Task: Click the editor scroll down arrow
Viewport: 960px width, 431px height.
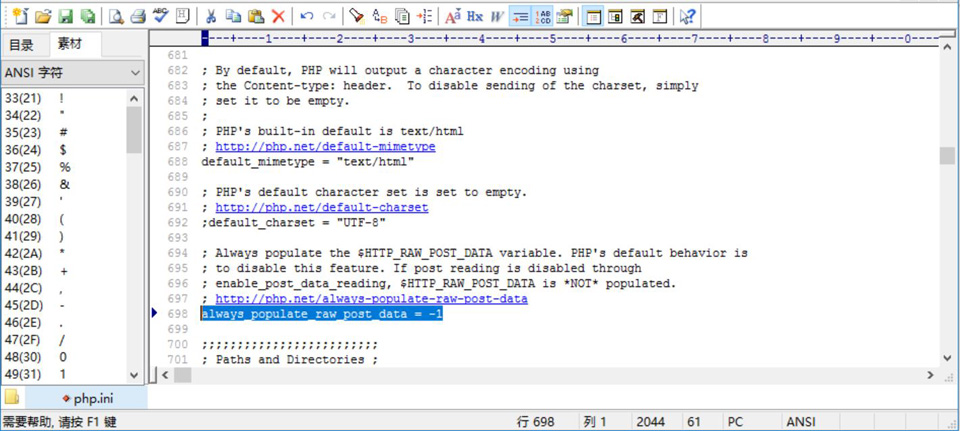Action: (947, 359)
